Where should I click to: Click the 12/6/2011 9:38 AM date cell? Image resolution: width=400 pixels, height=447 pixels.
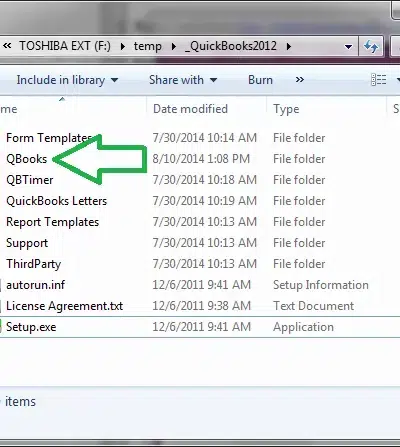(x=202, y=306)
